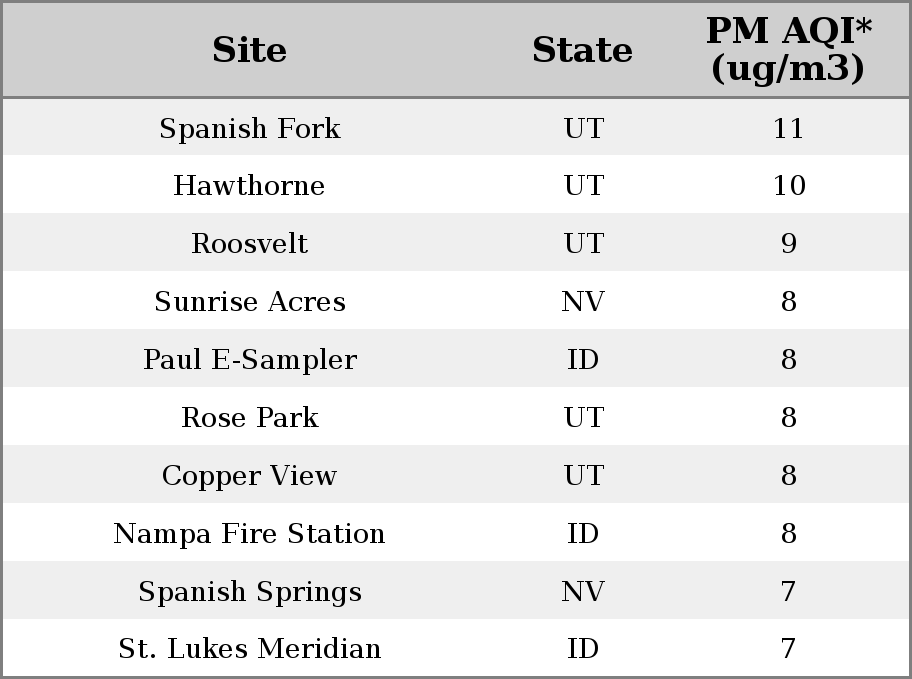The height and width of the screenshot is (679, 912).
Task: Click ID state in Paul E-Sampler row
Action: (583, 360)
